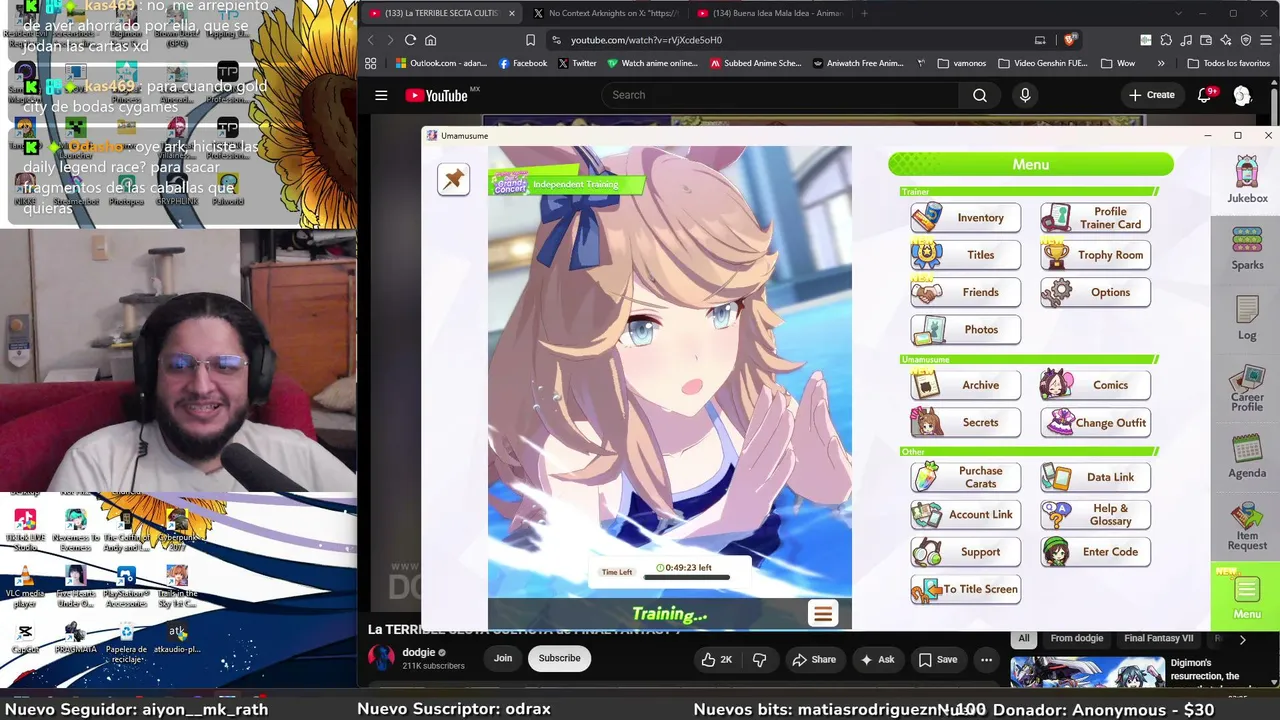Select the From dodgie filter chip
The image size is (1280, 720).
[1077, 638]
